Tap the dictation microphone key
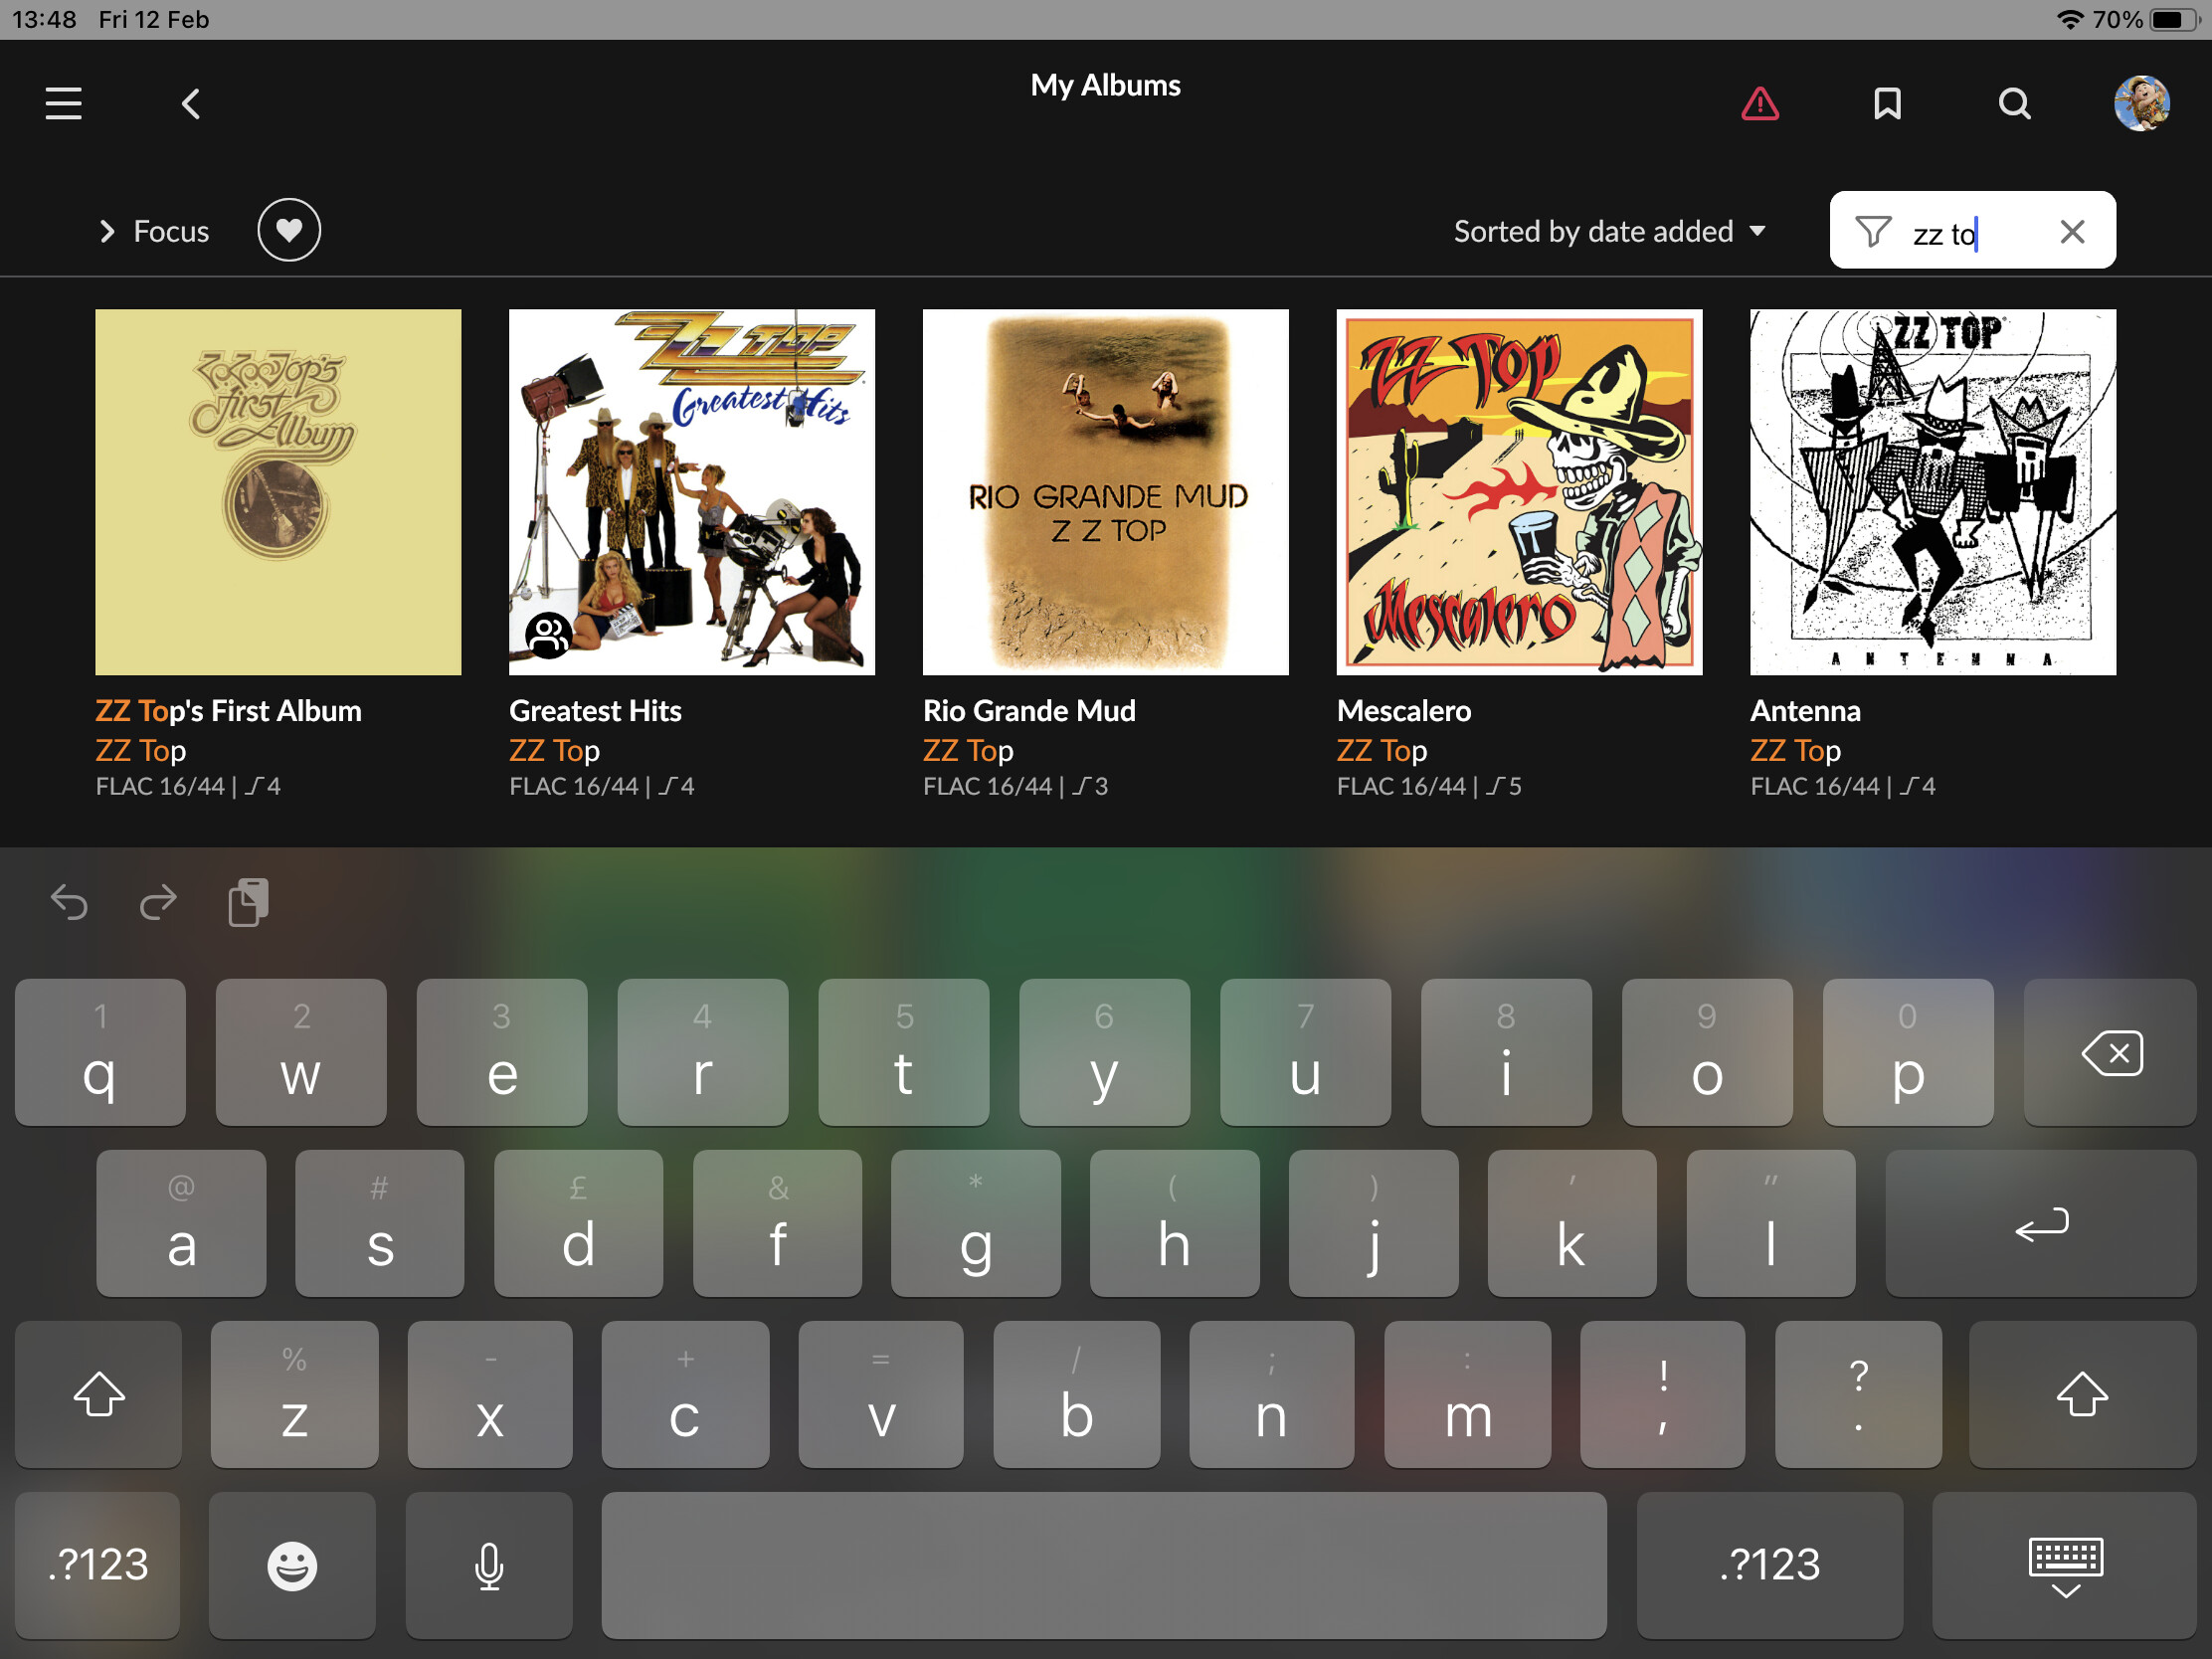 [489, 1566]
